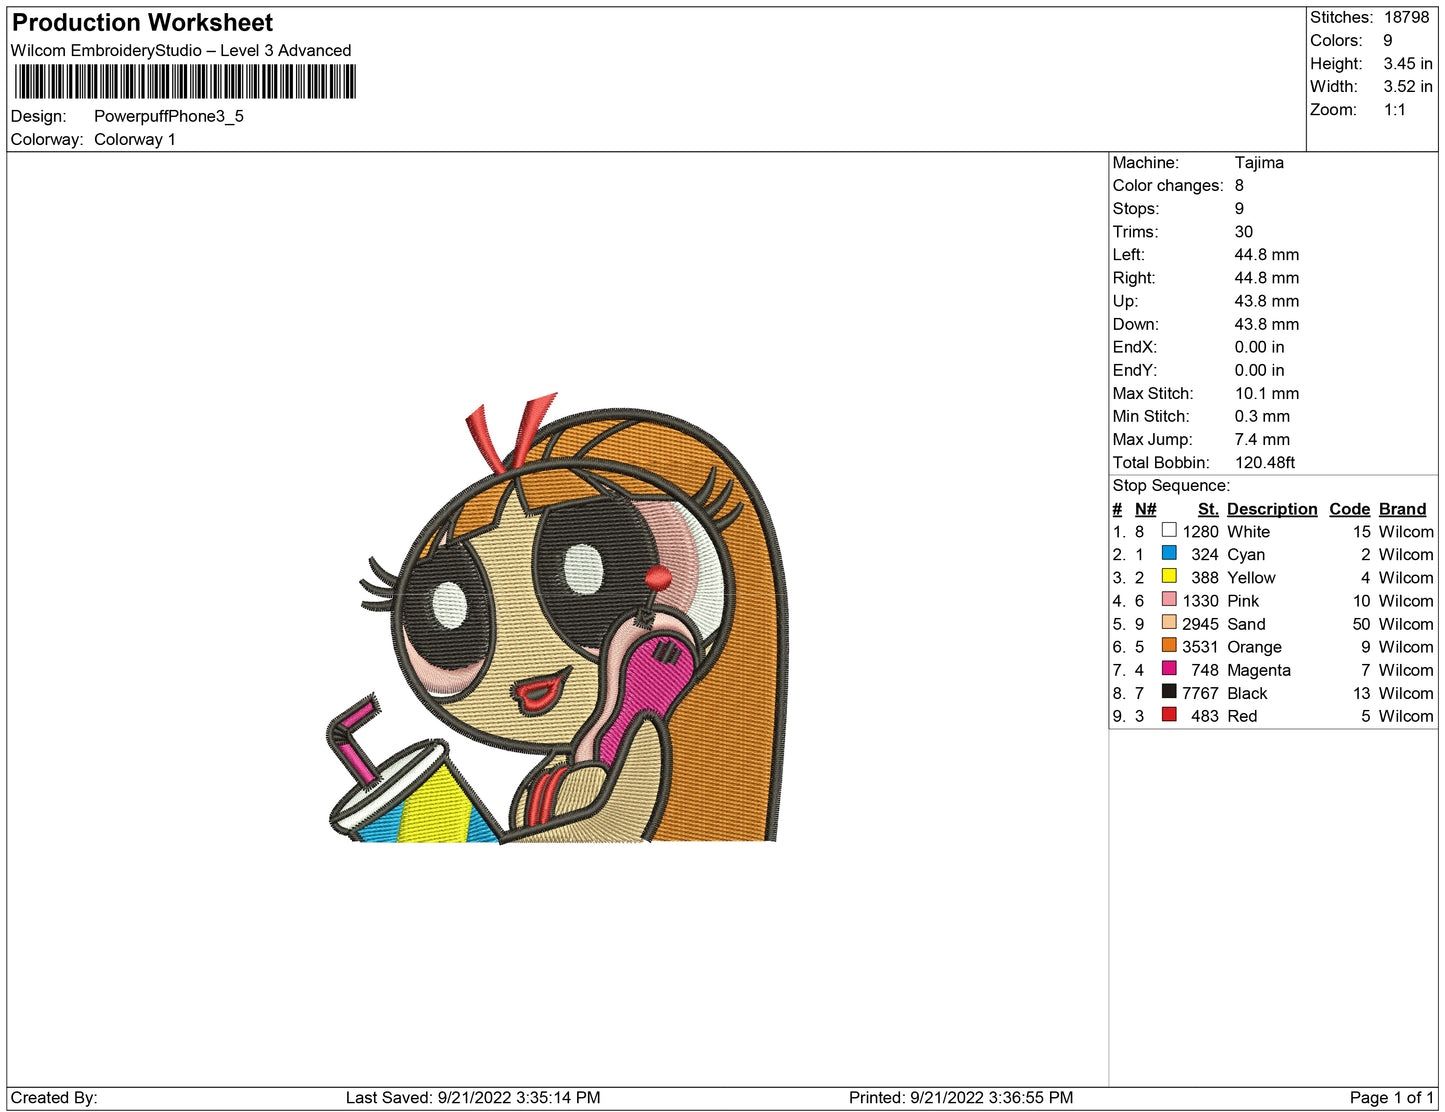Click the Width value '3.52 in'
The height and width of the screenshot is (1112, 1445).
(1408, 87)
